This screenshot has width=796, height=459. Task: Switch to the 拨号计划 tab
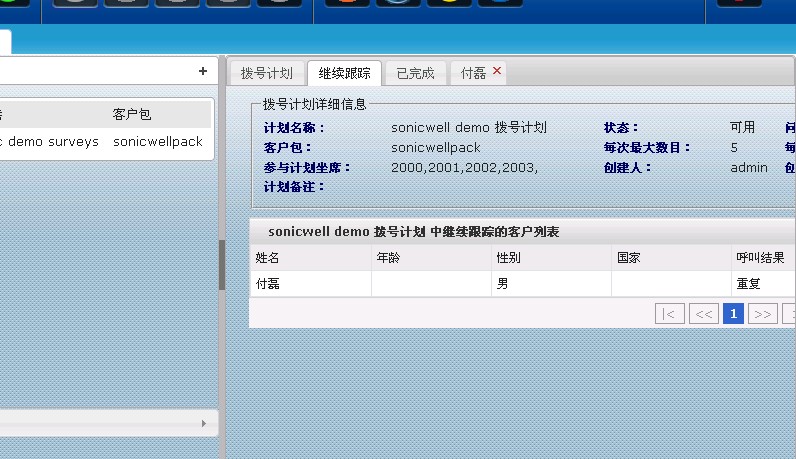[x=267, y=73]
